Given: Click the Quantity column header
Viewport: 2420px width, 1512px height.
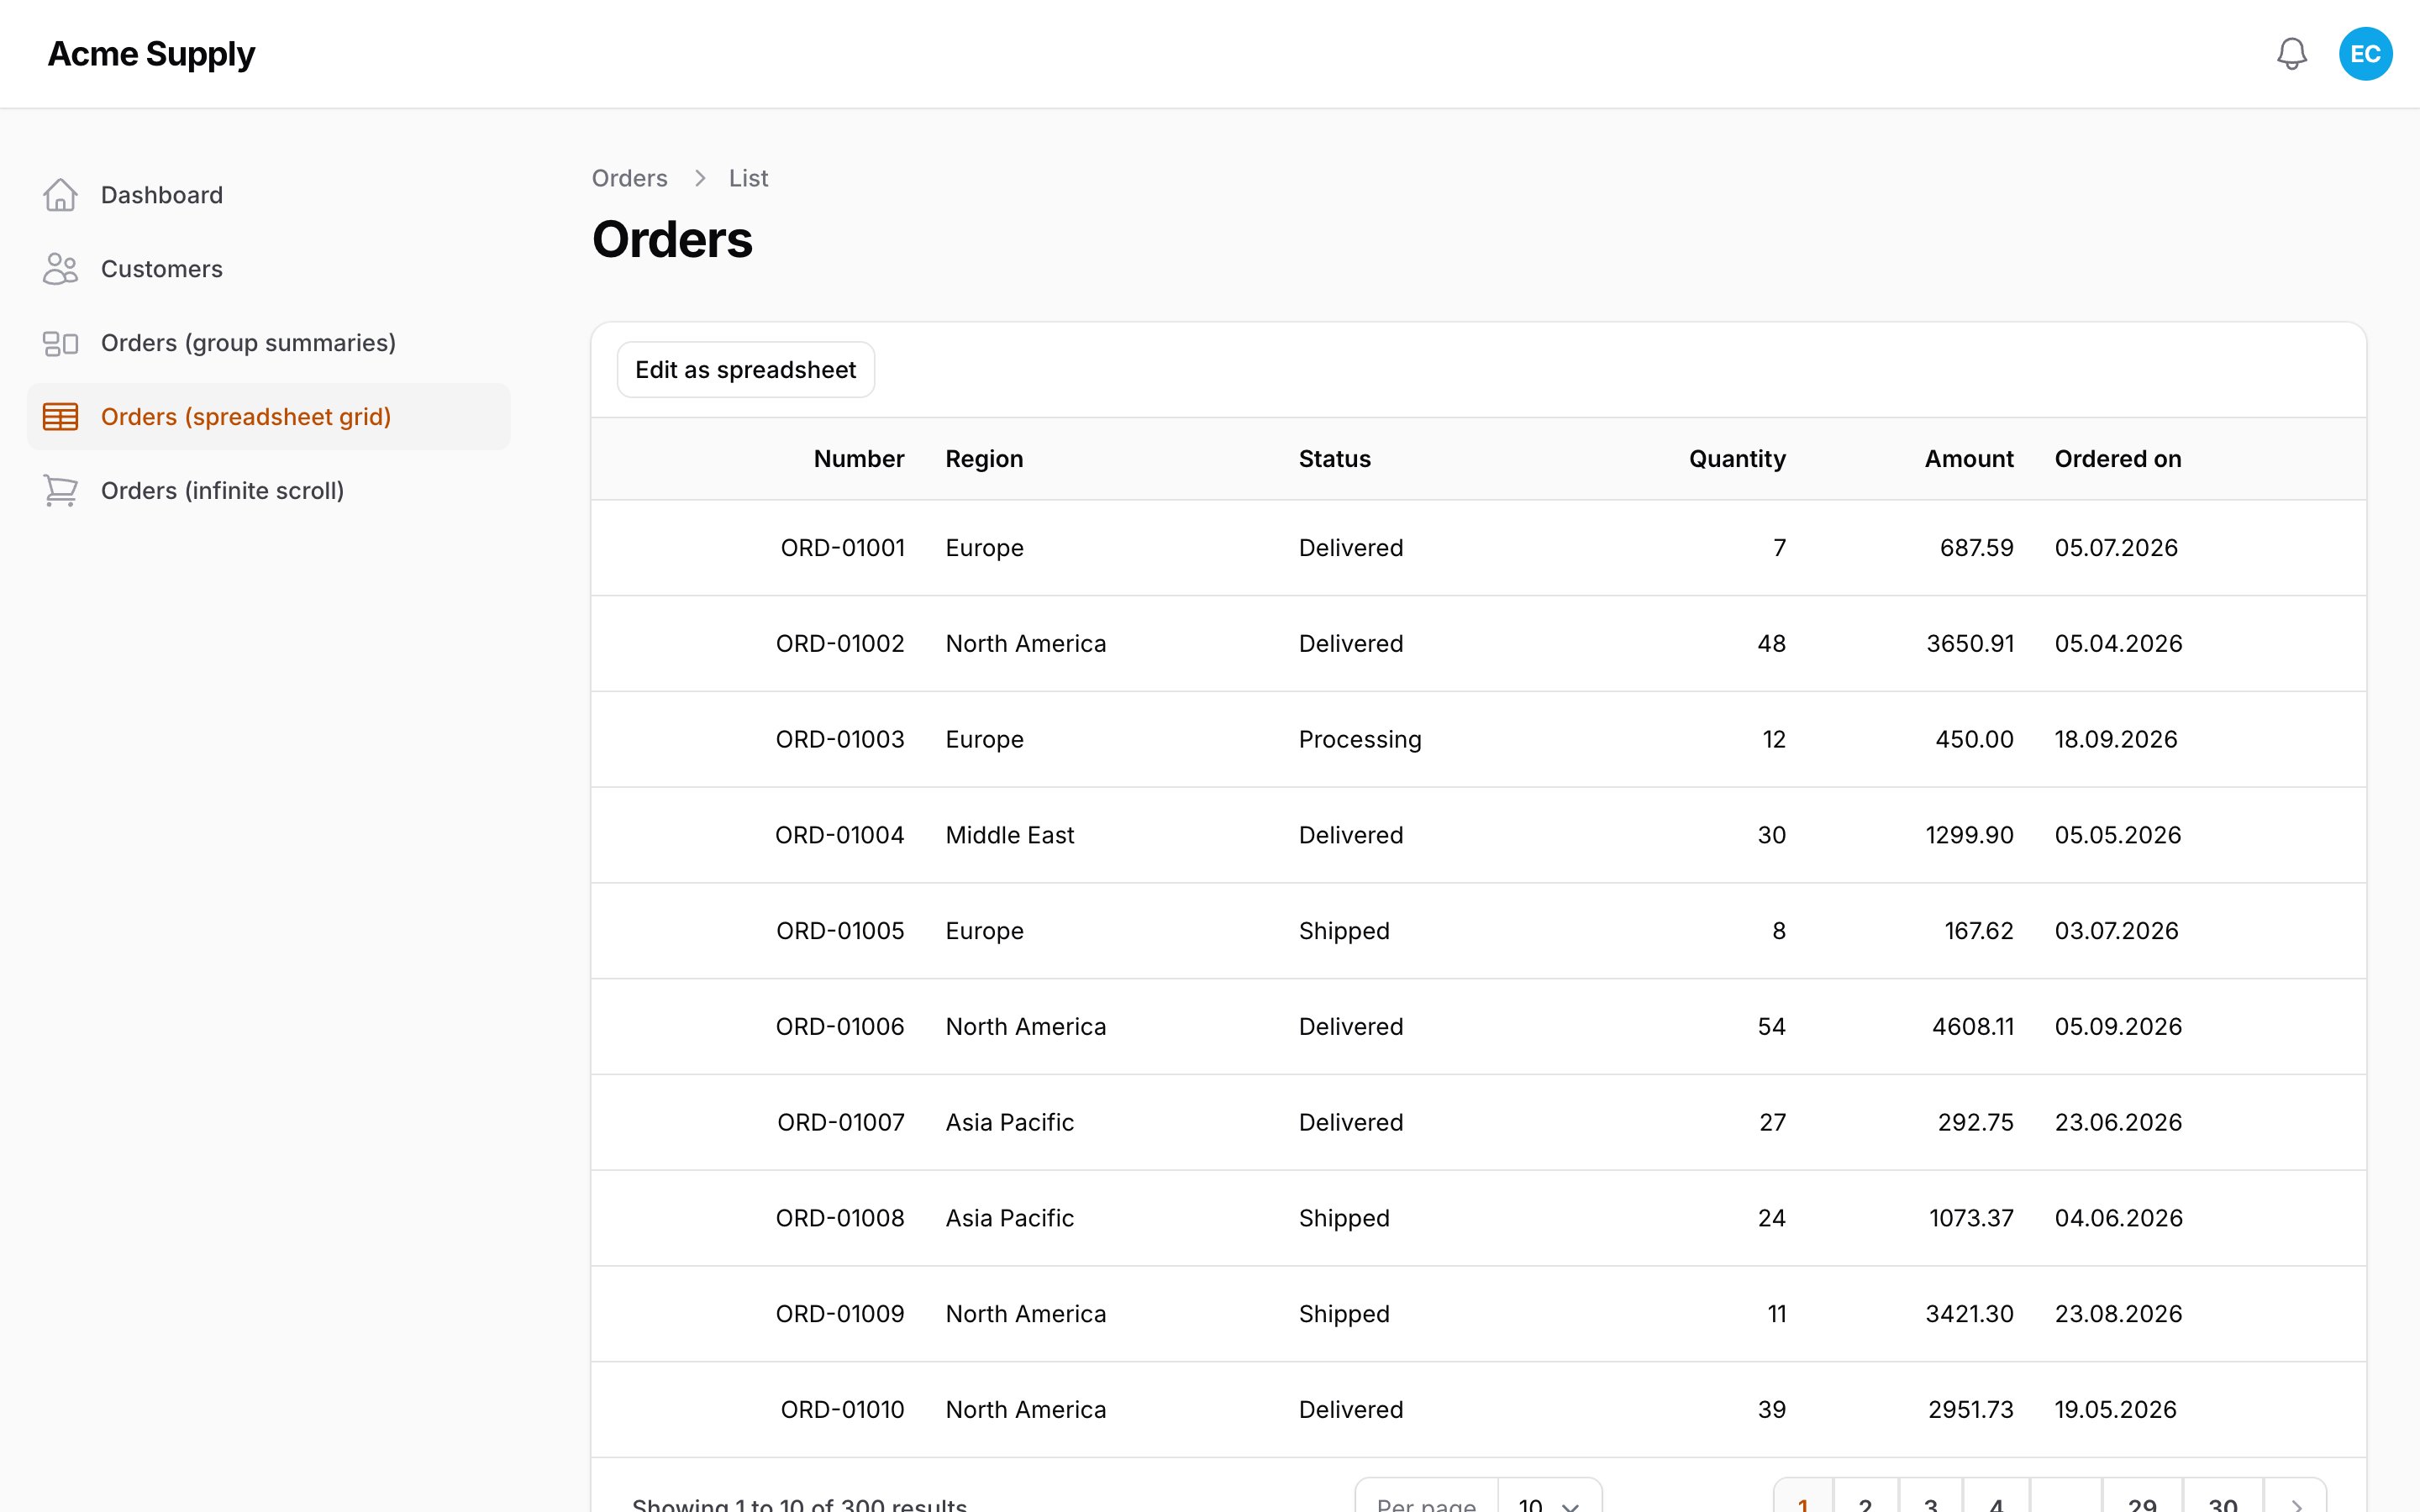Looking at the screenshot, I should tap(1737, 459).
